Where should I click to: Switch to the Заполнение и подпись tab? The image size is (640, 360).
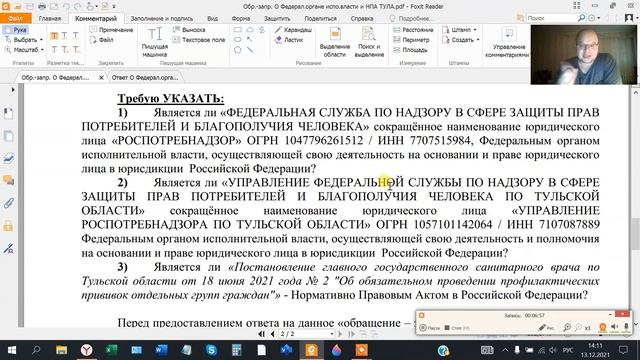coord(162,18)
